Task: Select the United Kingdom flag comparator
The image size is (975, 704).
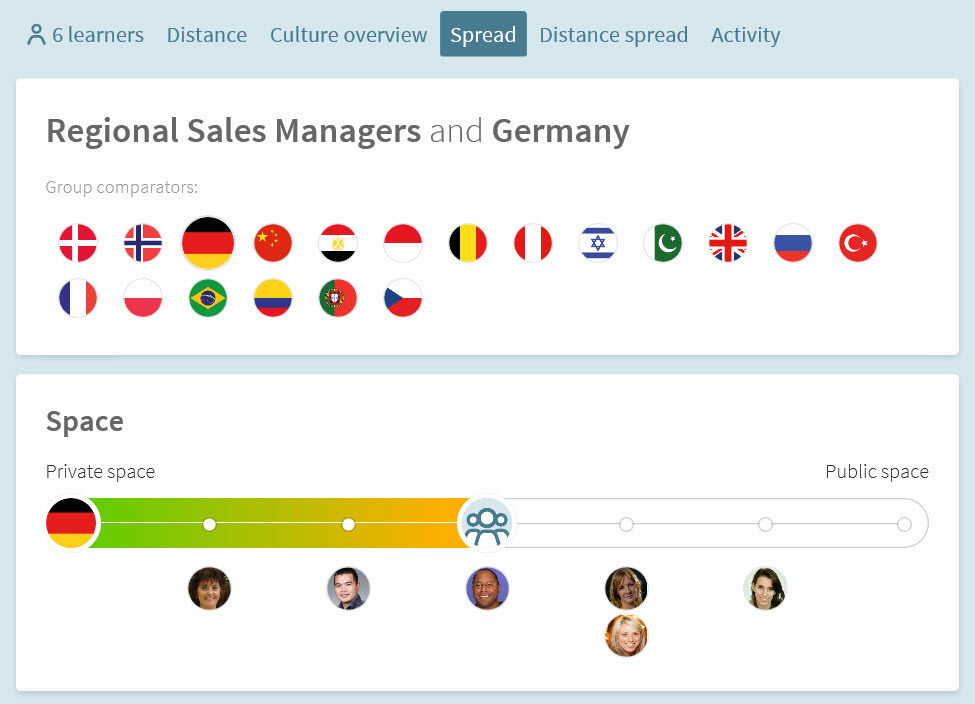Action: [x=728, y=243]
